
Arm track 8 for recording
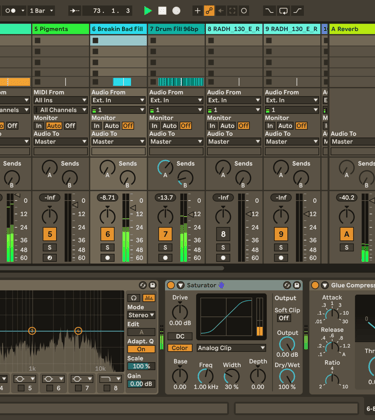pos(223,258)
